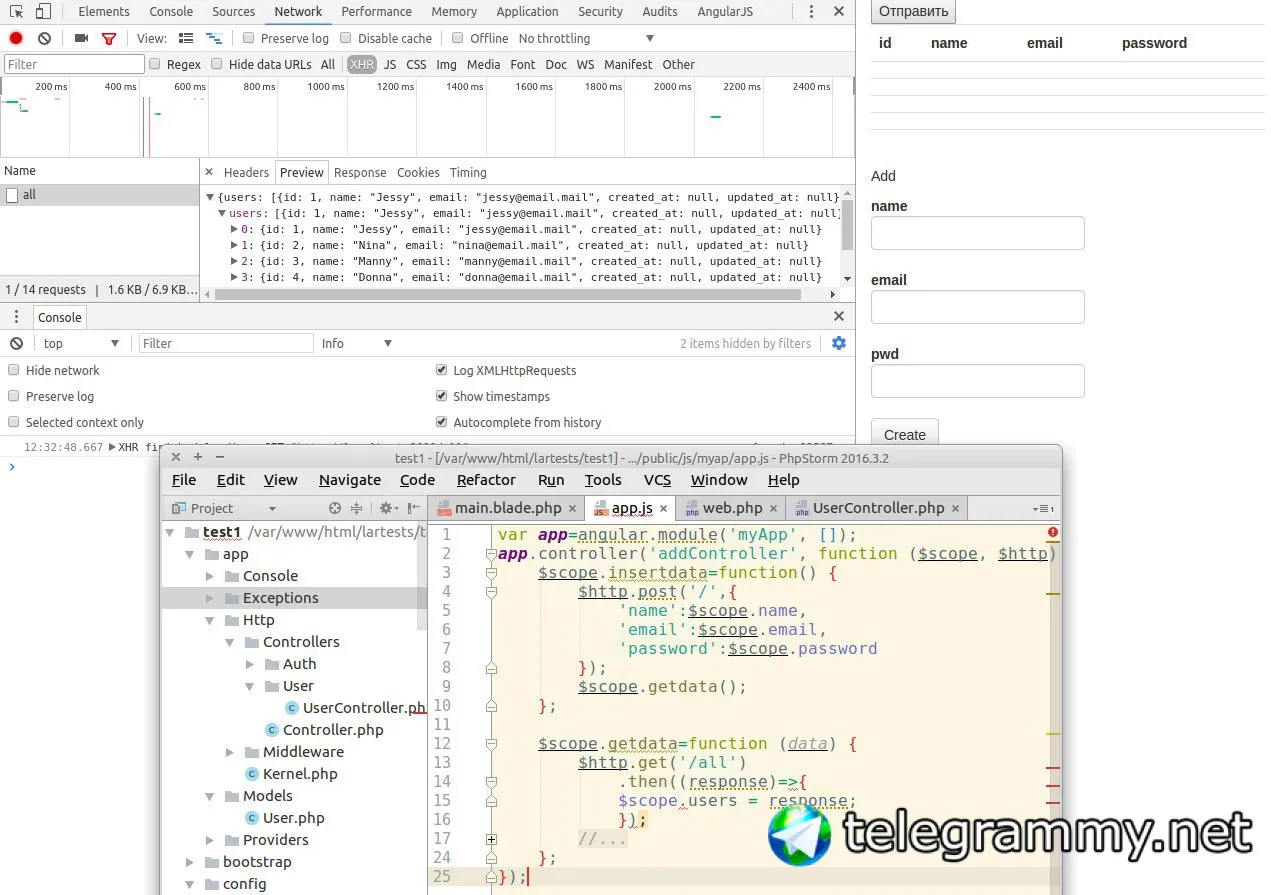Click the Network filter text field
Viewport: 1271px width, 895px height.
pos(74,64)
